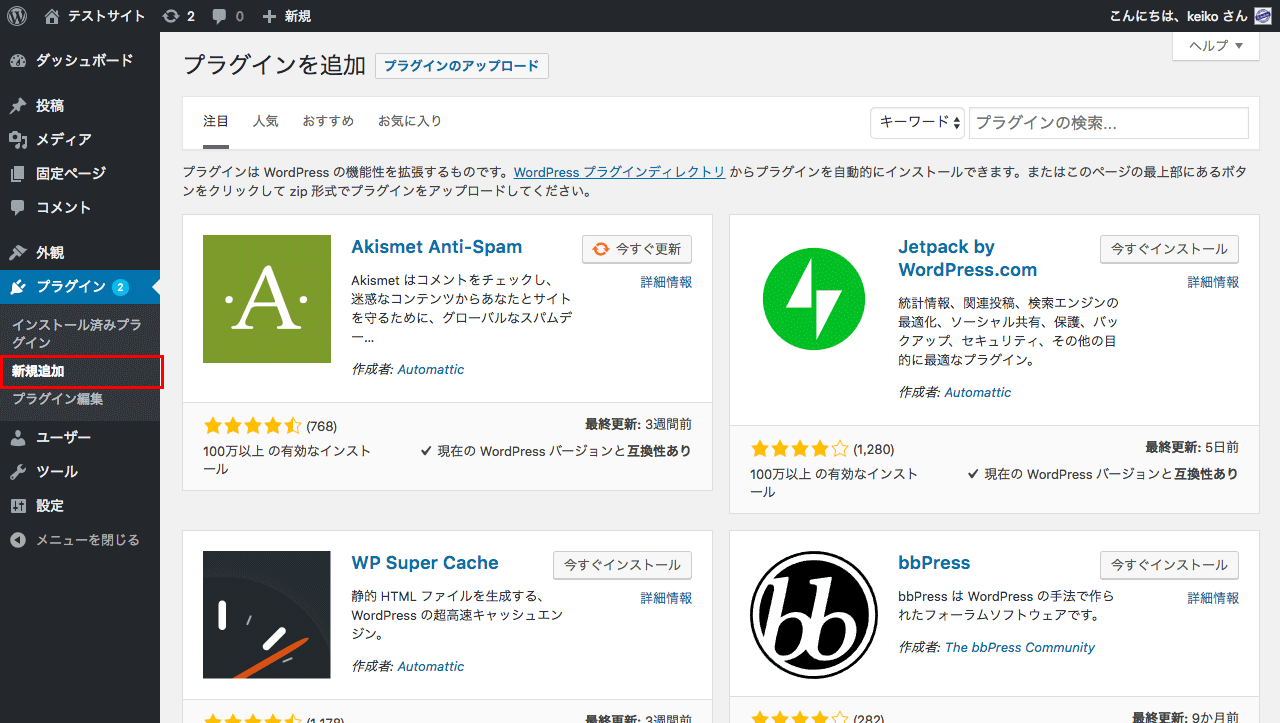Open 固定ページ pages menu
The width and height of the screenshot is (1280, 723).
tap(80, 173)
